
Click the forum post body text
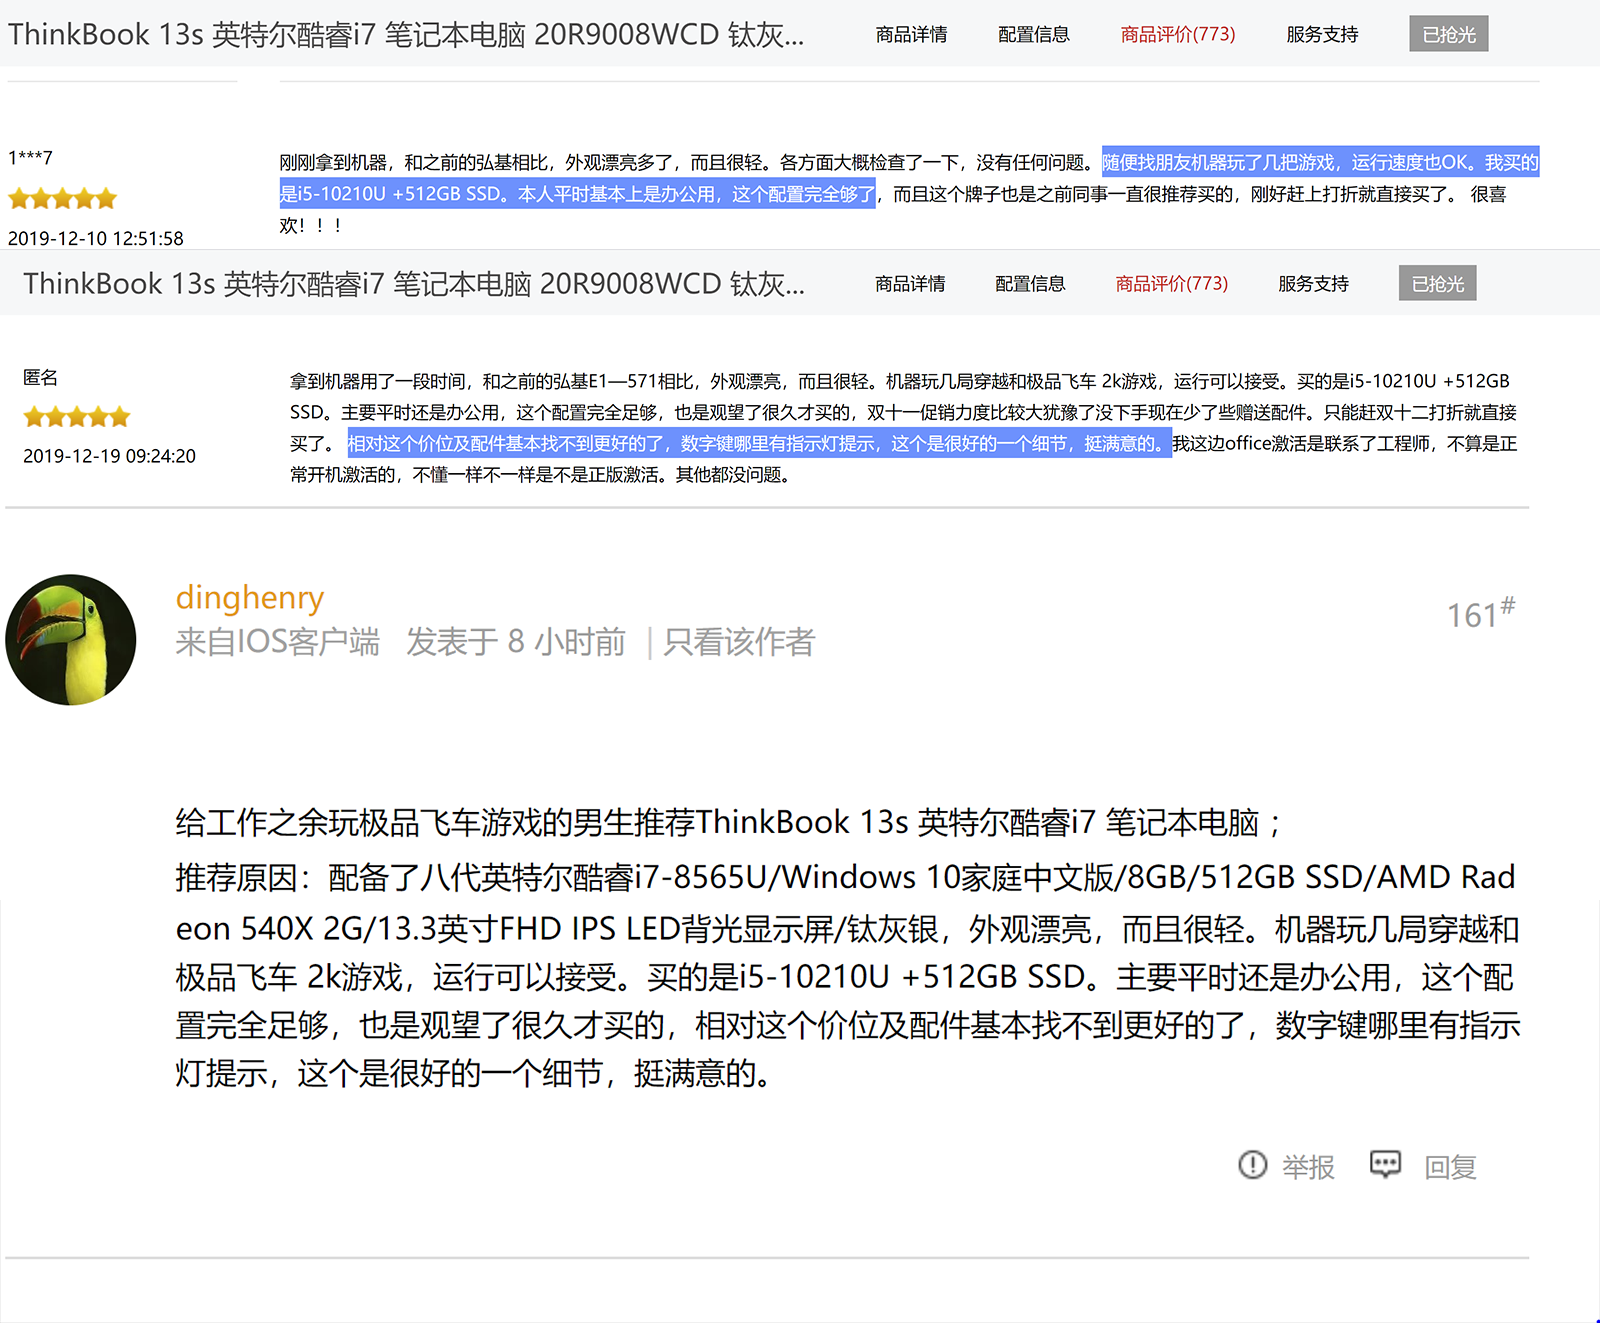tap(847, 948)
